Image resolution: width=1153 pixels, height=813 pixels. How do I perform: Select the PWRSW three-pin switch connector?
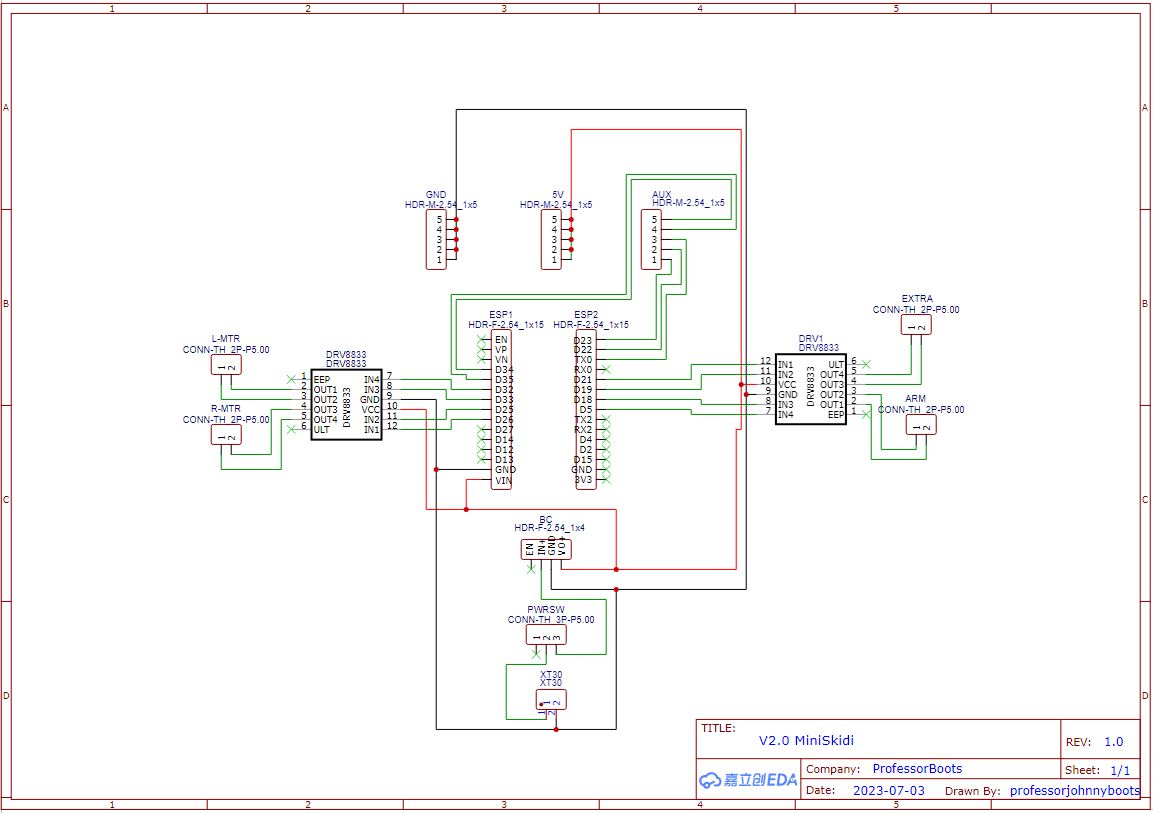coord(547,635)
